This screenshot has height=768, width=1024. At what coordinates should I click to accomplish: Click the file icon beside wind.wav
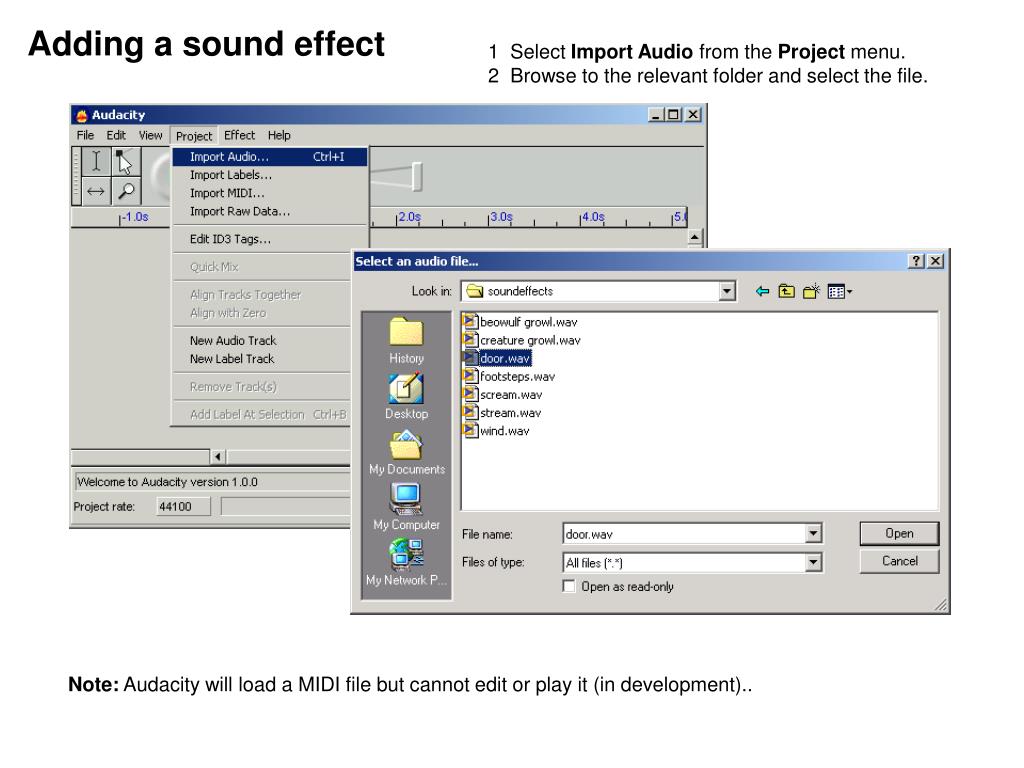[470, 430]
